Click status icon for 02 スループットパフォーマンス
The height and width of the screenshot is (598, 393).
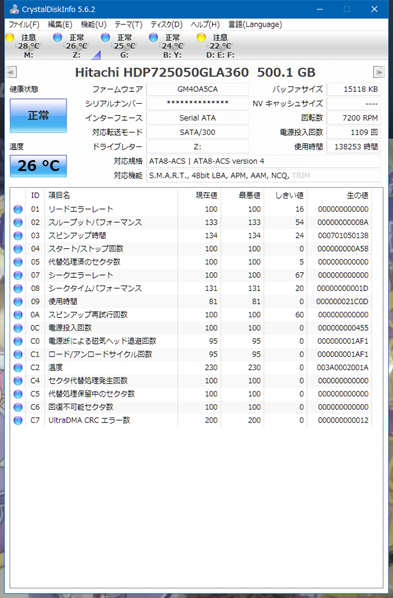pos(18,222)
